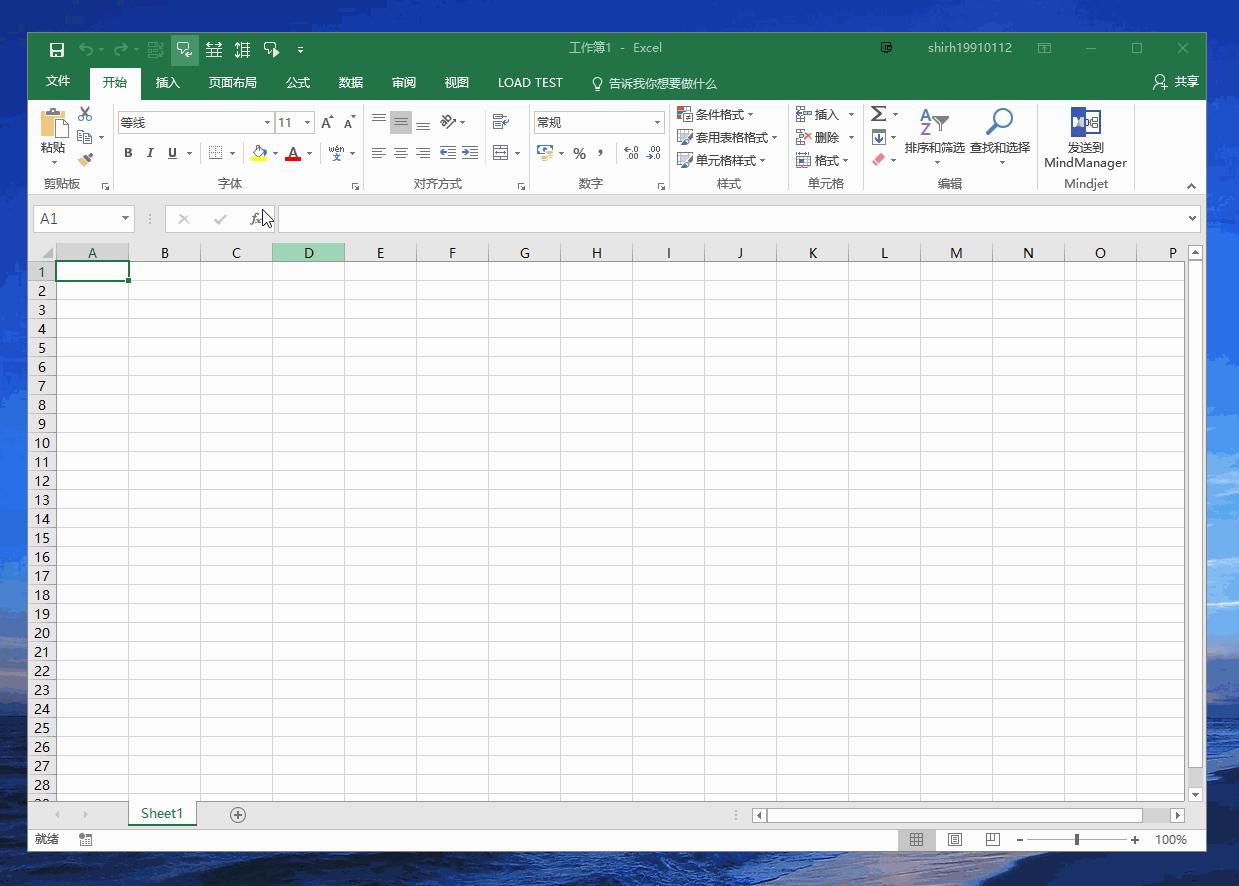Expand the Name Box dropdown arrow

tap(125, 218)
